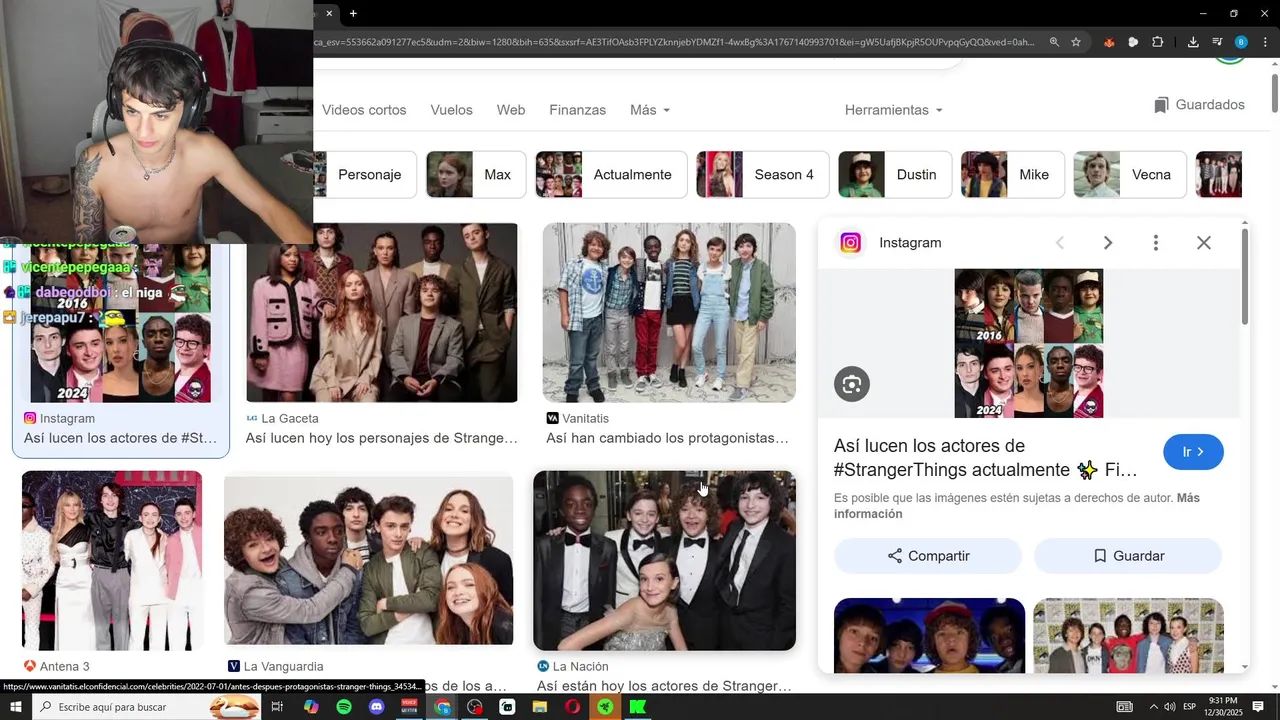Filter images by Dustin chip
The width and height of the screenshot is (1280, 720).
click(895, 175)
